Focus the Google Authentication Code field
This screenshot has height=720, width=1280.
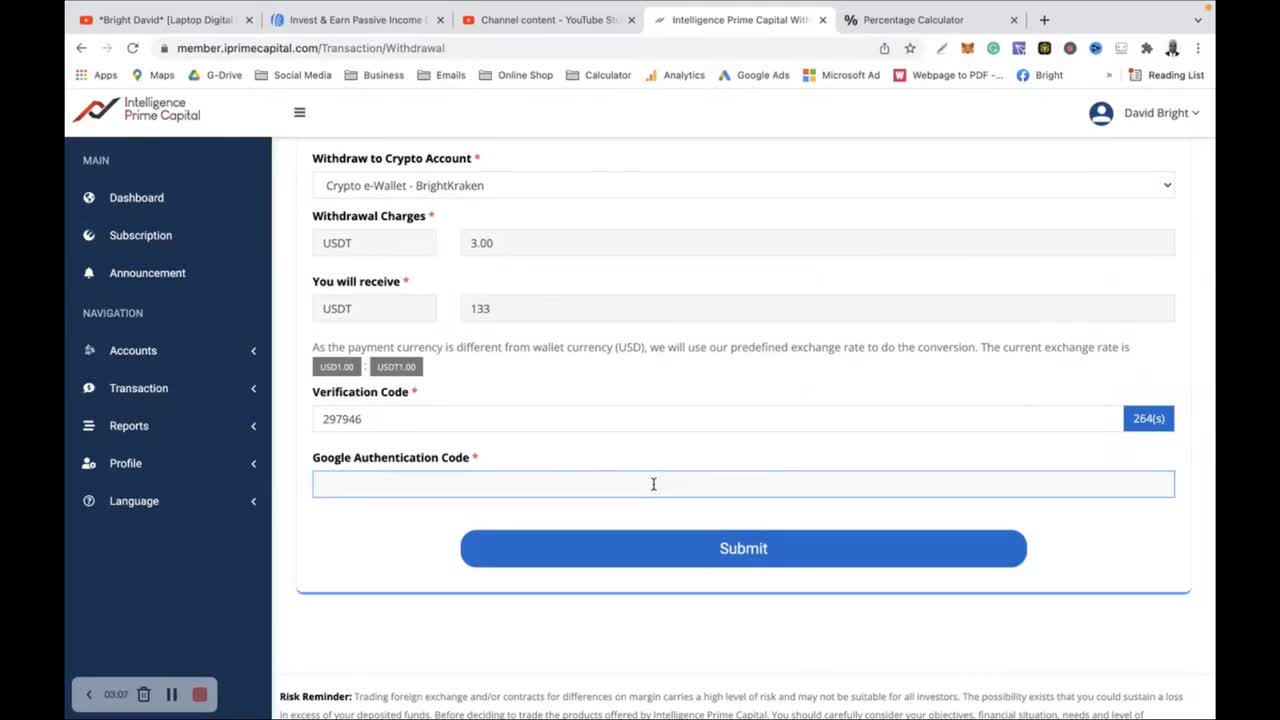[x=743, y=484]
